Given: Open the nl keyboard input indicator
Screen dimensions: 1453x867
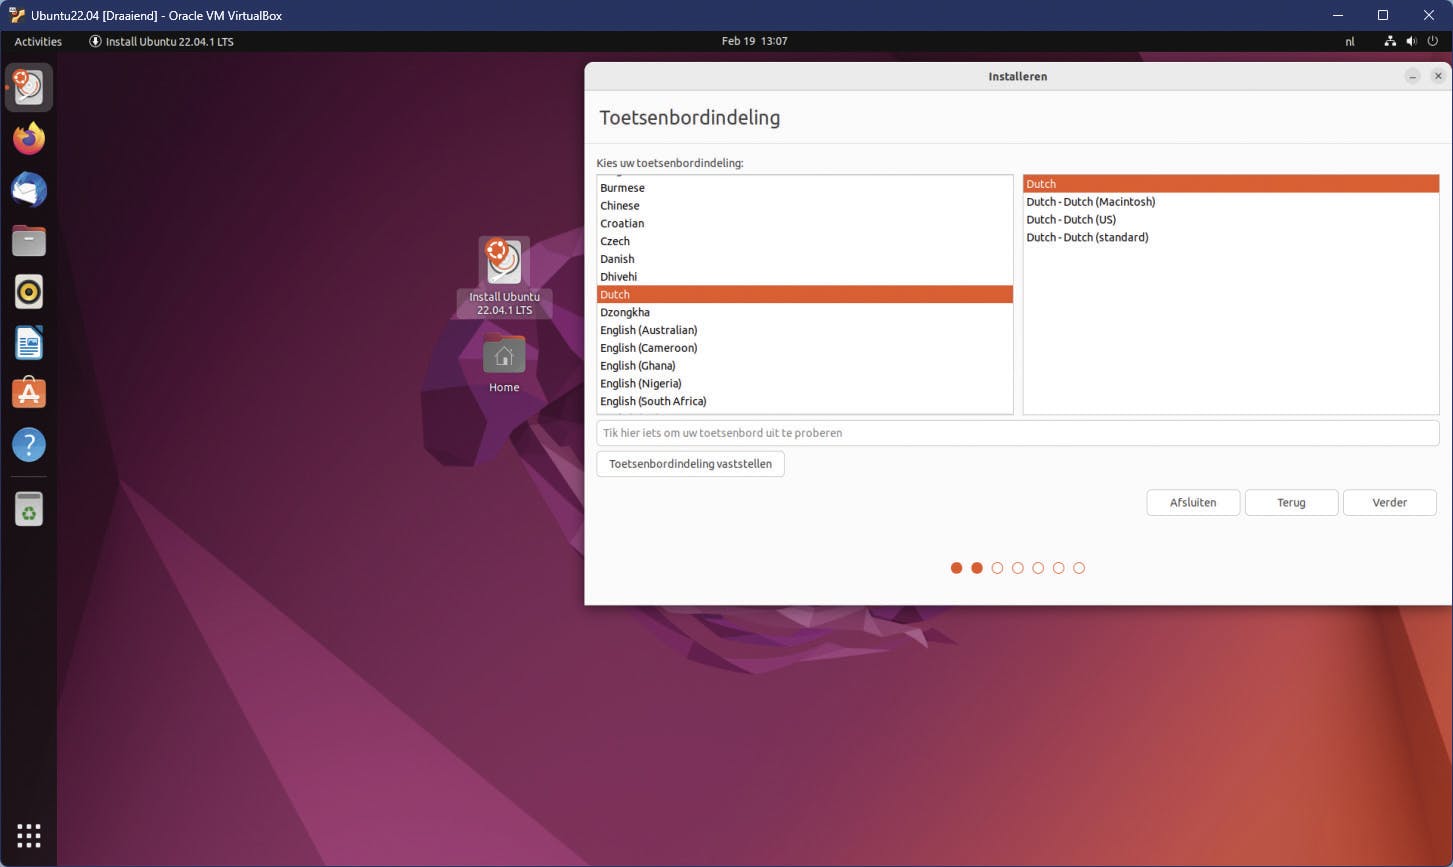Looking at the screenshot, I should coord(1350,41).
